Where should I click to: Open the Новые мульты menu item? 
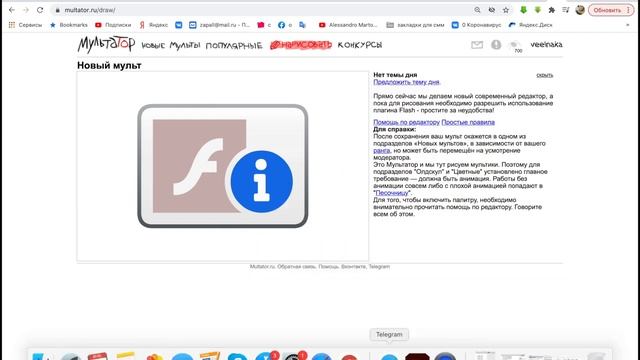coord(171,45)
